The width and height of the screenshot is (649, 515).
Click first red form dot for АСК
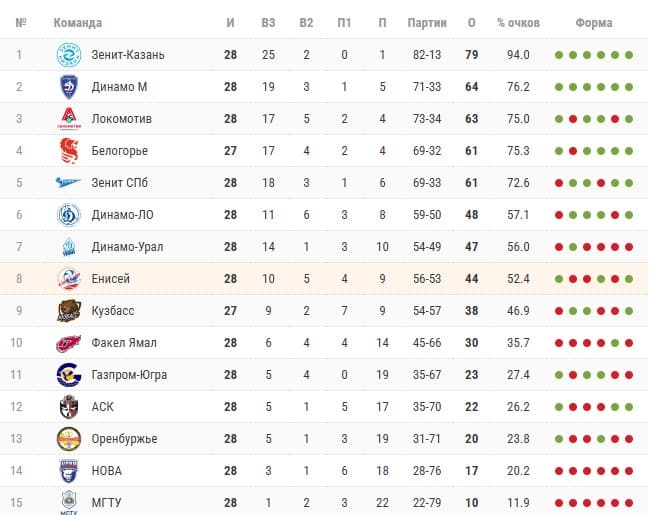(572, 407)
